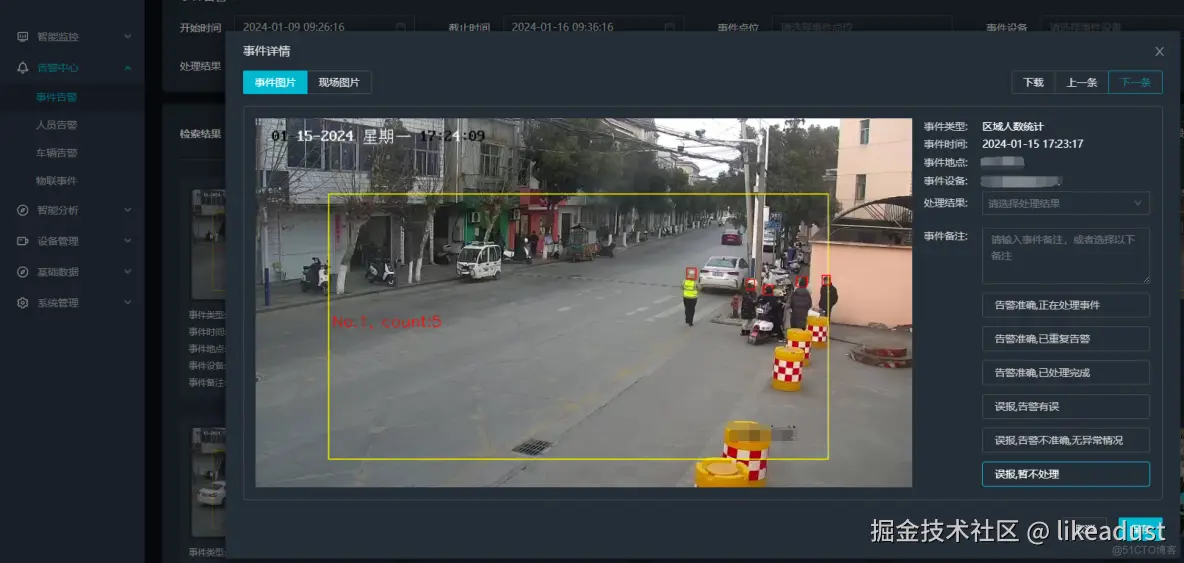Screen dimensions: 1184x563
Task: Click the event snapshot image
Action: 584,303
